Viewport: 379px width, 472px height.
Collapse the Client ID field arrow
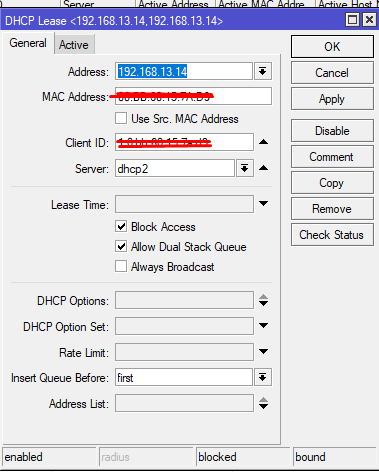(263, 142)
